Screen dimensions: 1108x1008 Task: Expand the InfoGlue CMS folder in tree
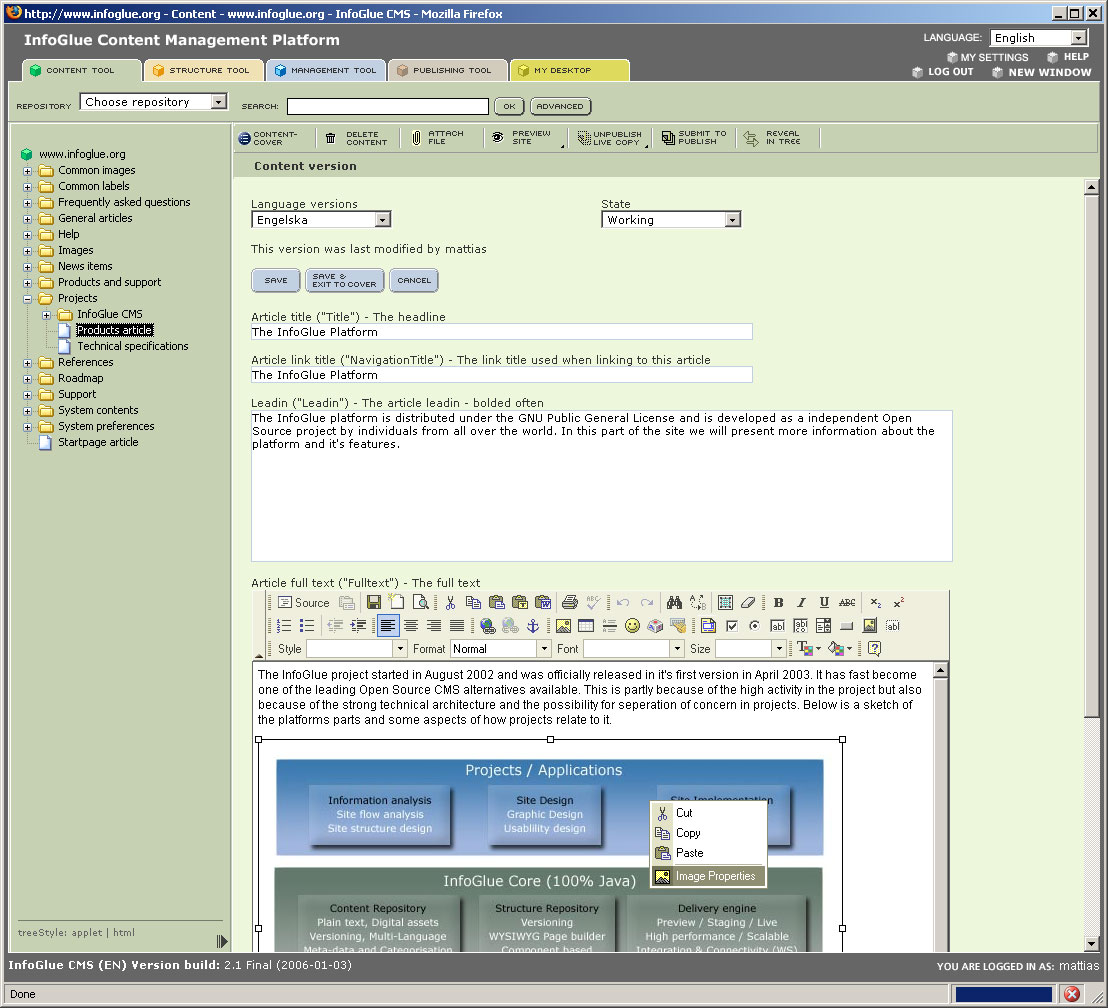(46, 315)
